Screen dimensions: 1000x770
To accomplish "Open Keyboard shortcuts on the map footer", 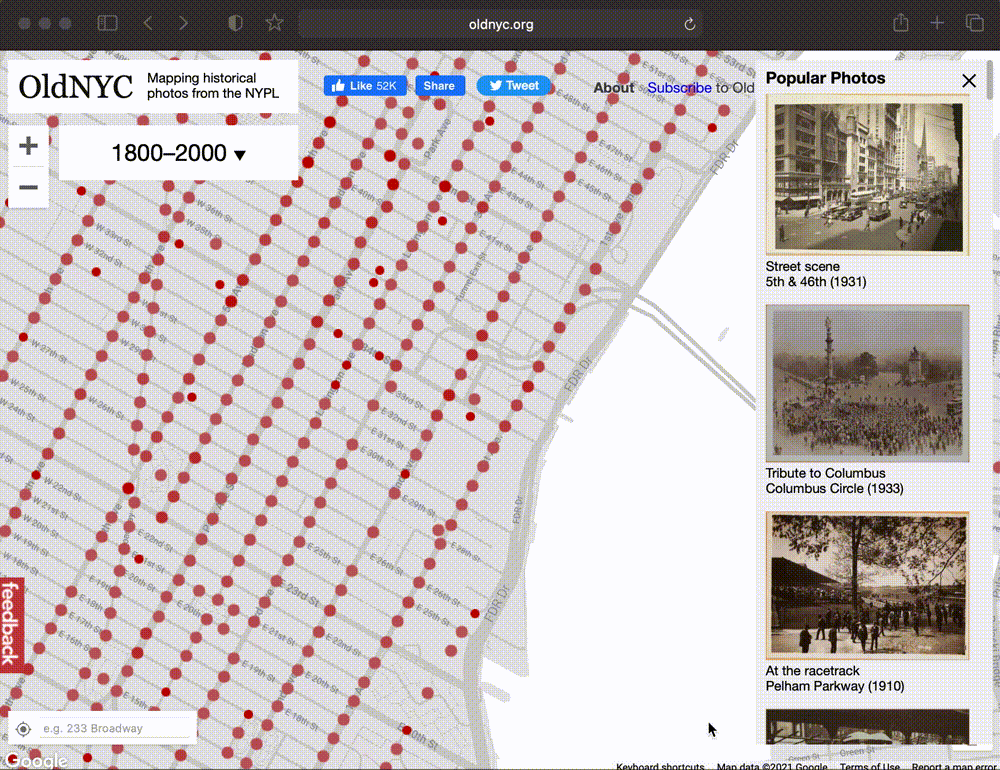I will pyautogui.click(x=660, y=766).
